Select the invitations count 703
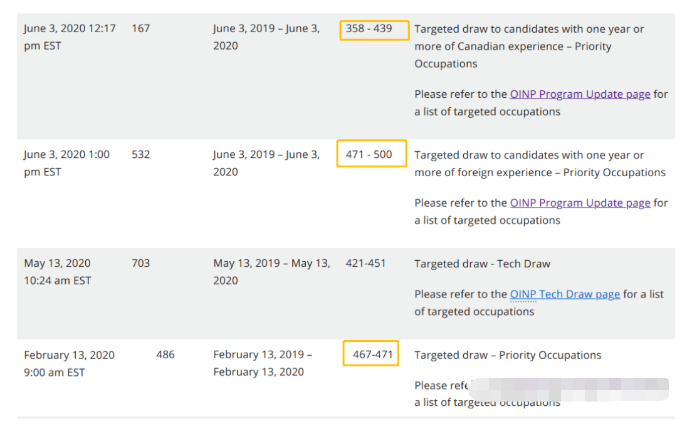The width and height of the screenshot is (683, 425). point(141,264)
